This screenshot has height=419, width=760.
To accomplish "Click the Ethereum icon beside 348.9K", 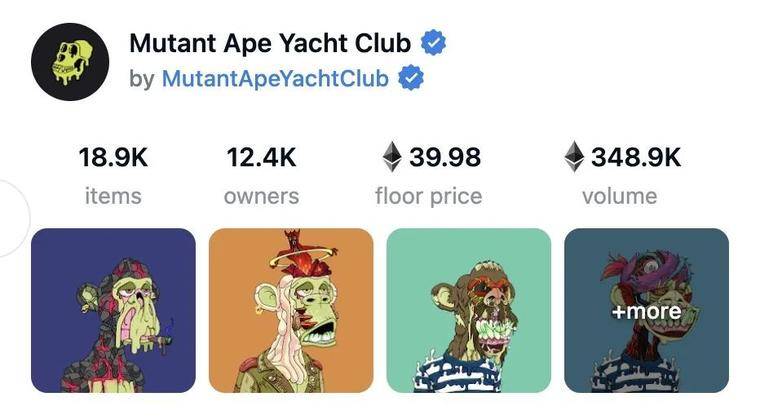I will (x=574, y=157).
